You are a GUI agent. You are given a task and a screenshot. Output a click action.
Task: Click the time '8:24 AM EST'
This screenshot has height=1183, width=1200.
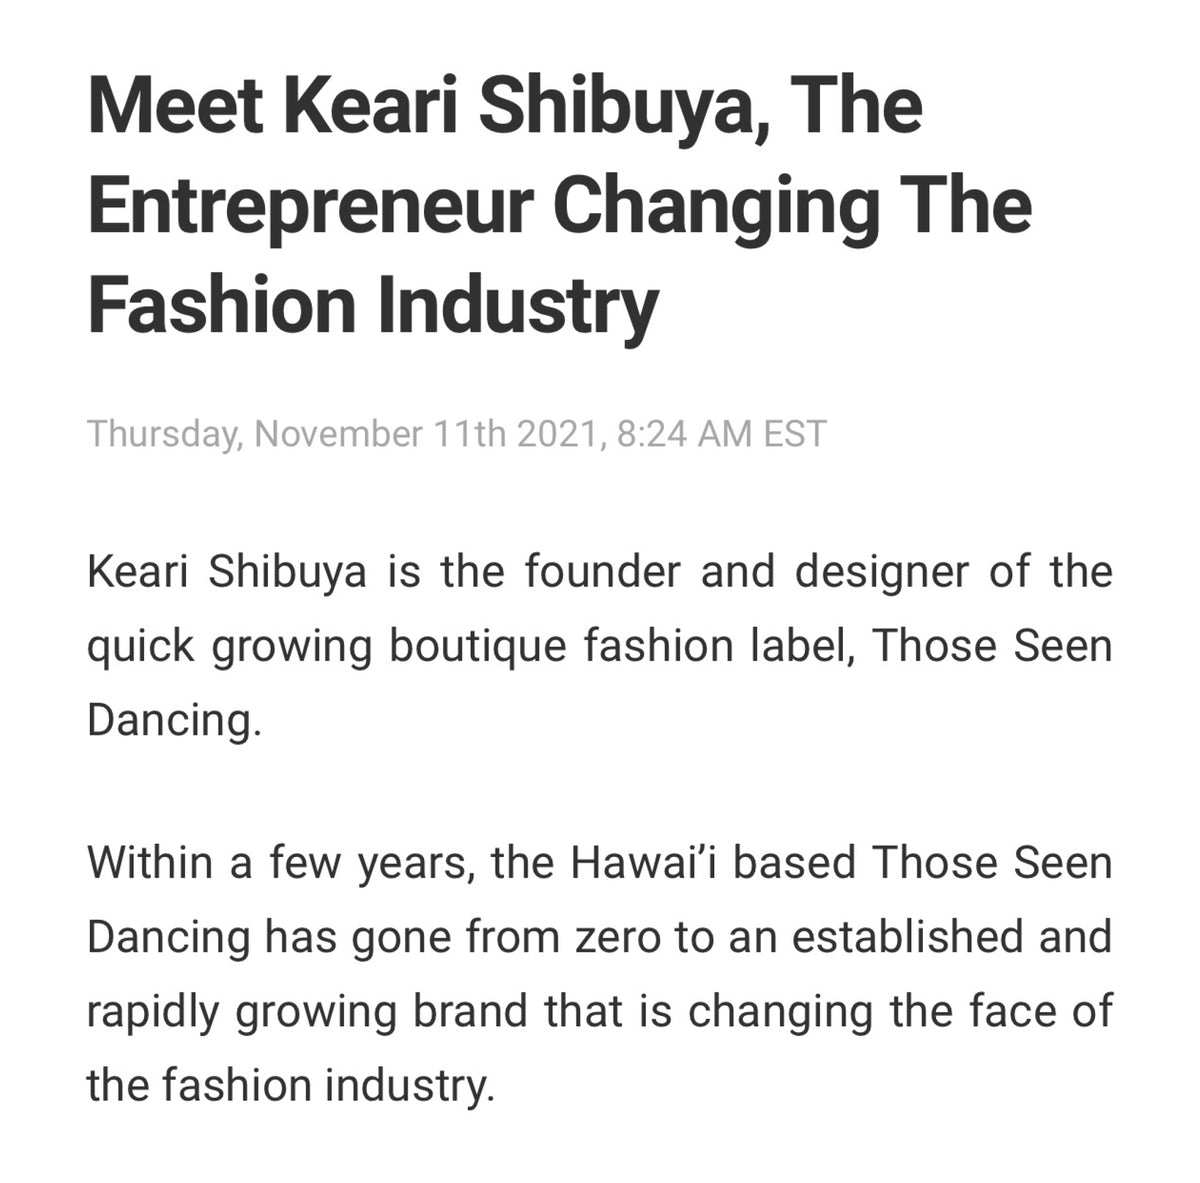[722, 435]
